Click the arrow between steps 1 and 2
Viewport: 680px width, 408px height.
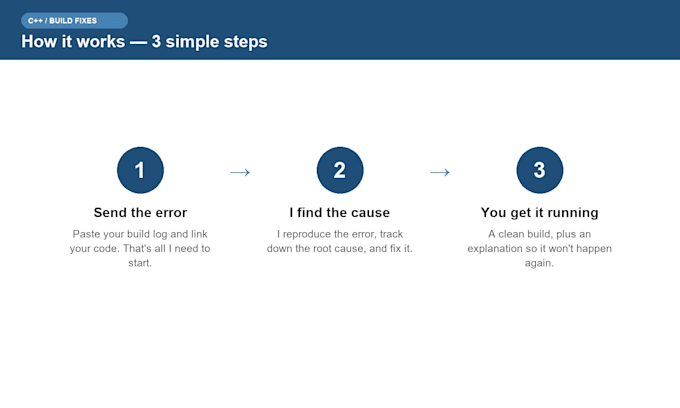240,173
